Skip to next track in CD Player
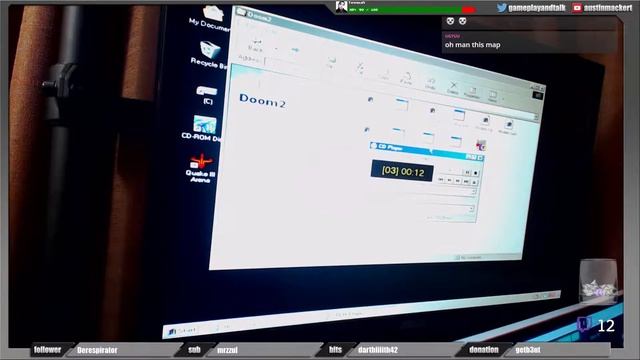 [466, 181]
